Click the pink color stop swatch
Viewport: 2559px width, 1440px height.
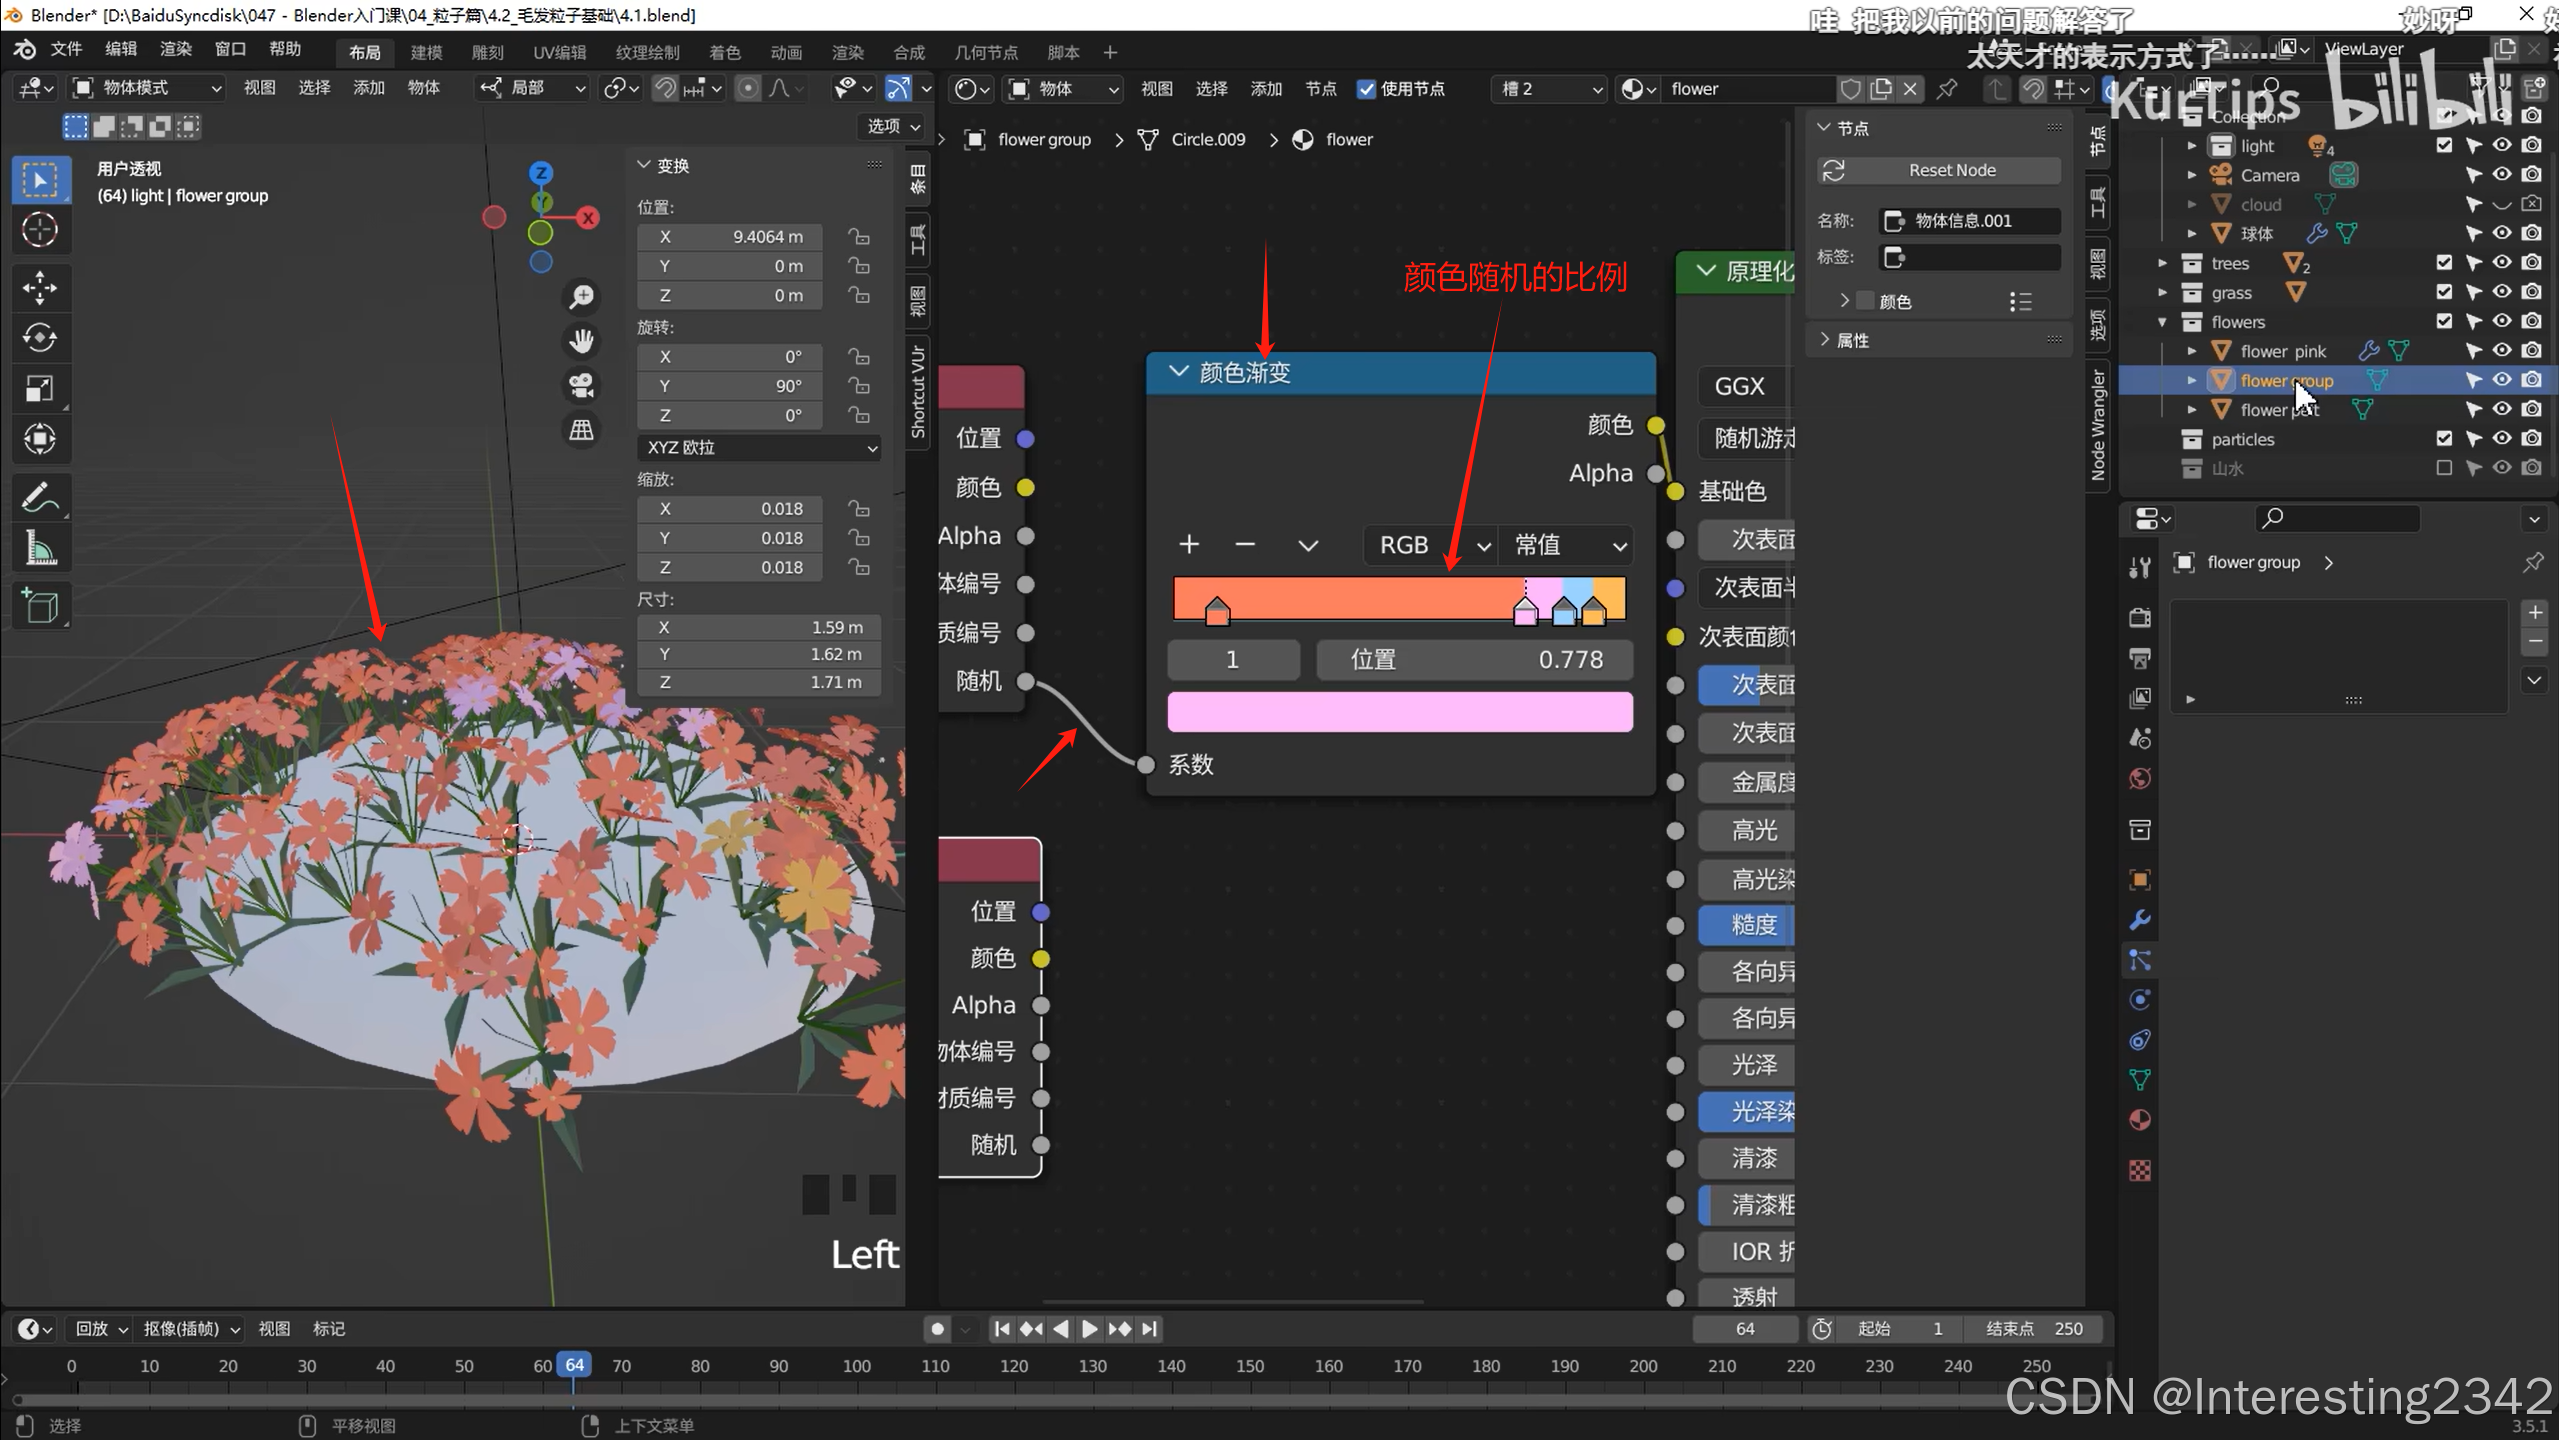(x=1399, y=712)
